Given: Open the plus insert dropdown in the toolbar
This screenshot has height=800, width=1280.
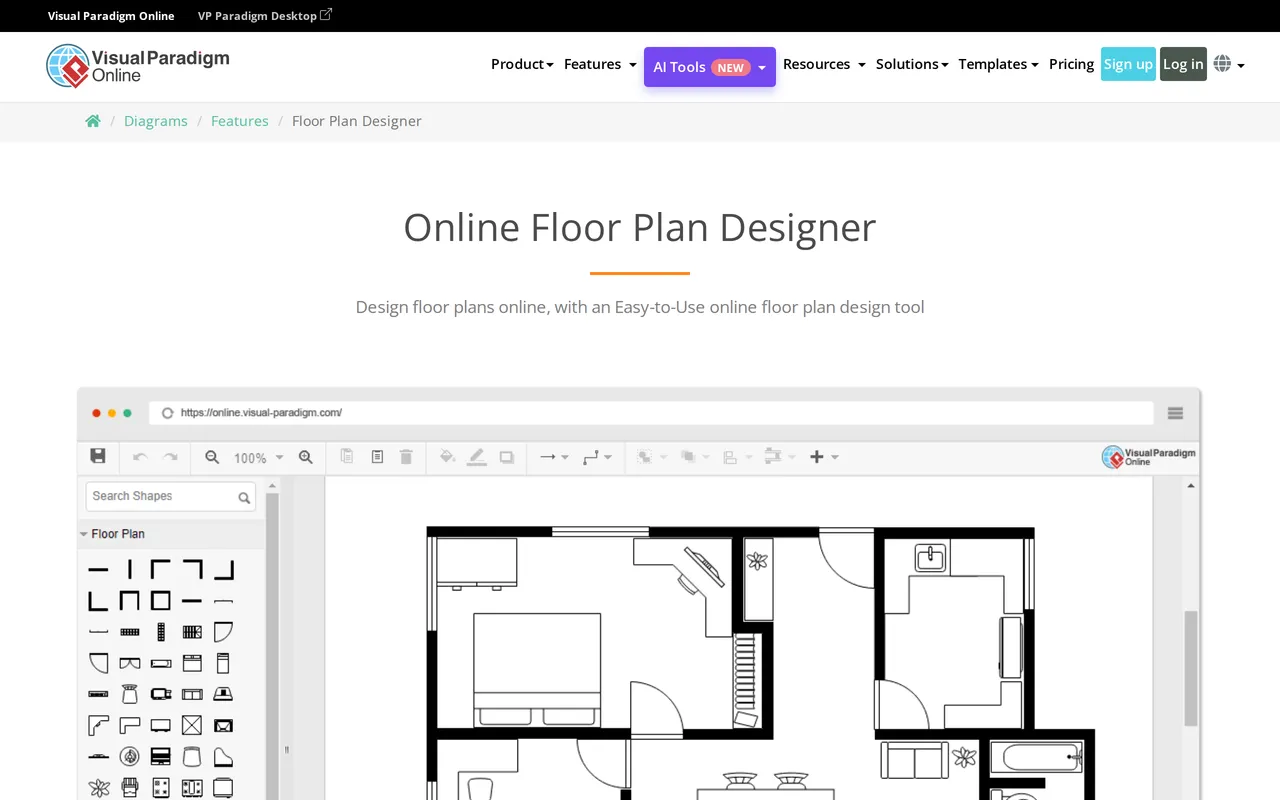Looking at the screenshot, I should coord(824,457).
